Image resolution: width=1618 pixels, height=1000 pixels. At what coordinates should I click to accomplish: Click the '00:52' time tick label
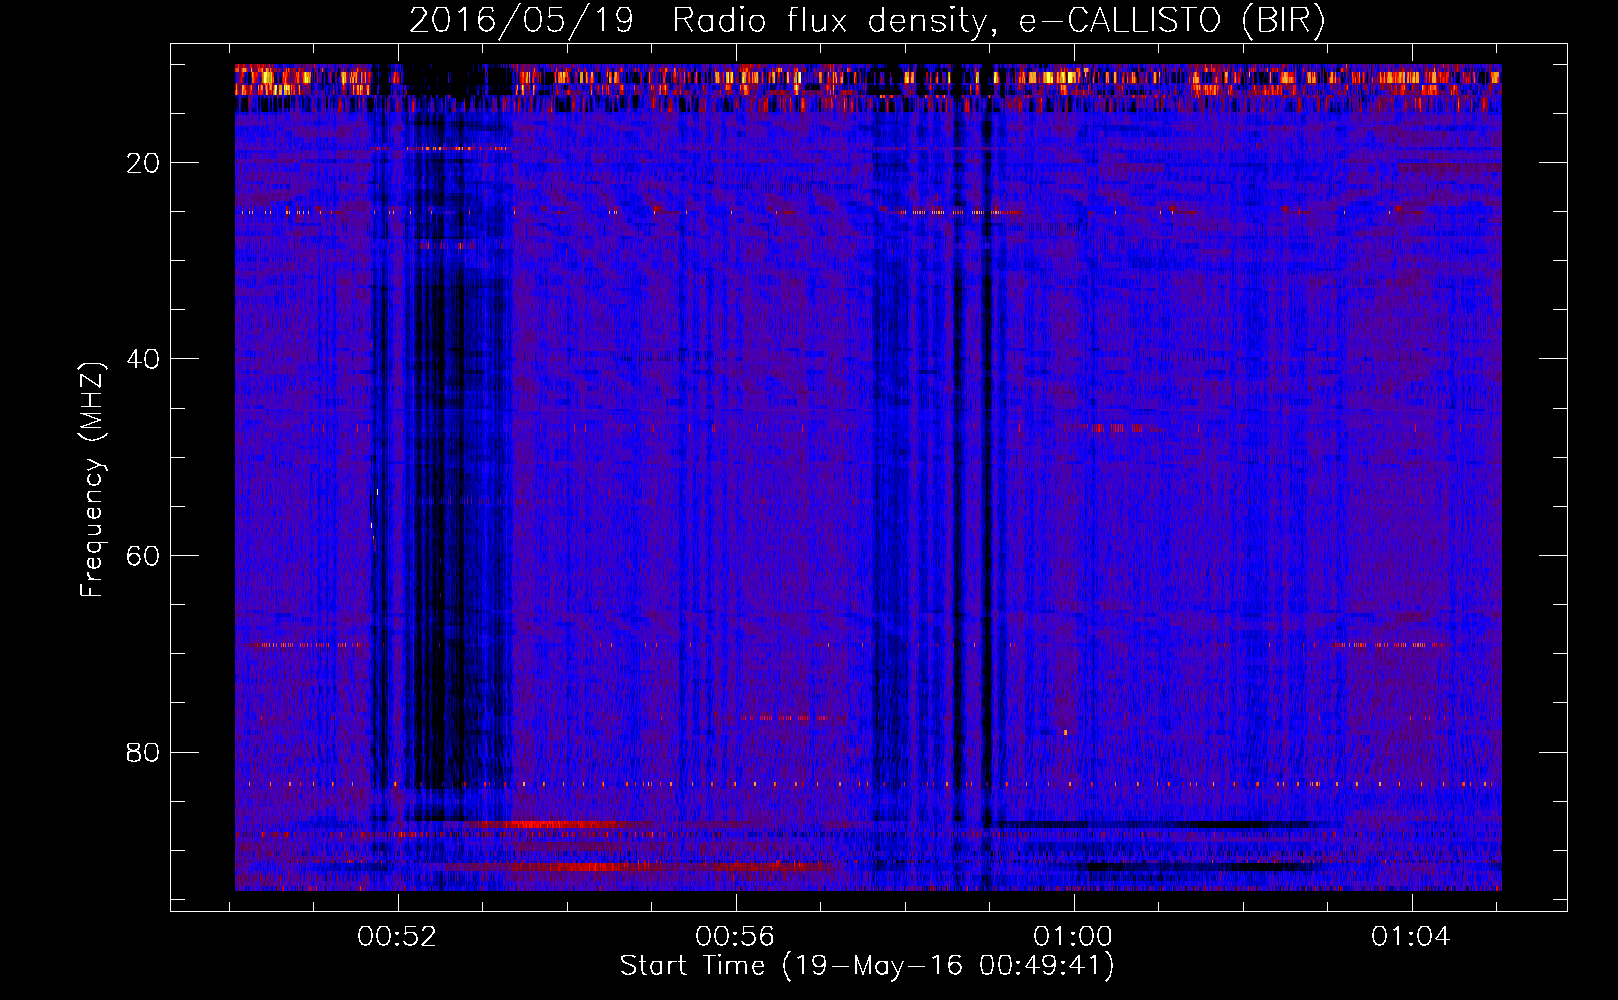click(x=398, y=937)
